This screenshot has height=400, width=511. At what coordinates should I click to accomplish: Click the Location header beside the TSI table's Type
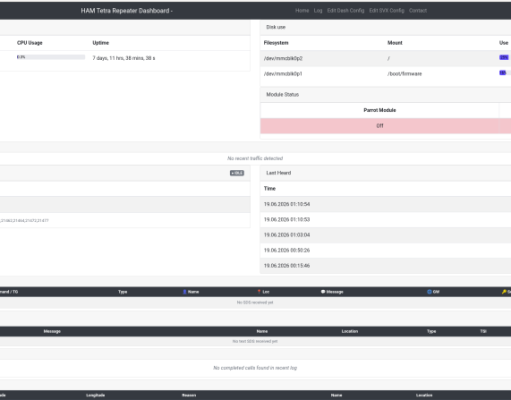point(350,331)
